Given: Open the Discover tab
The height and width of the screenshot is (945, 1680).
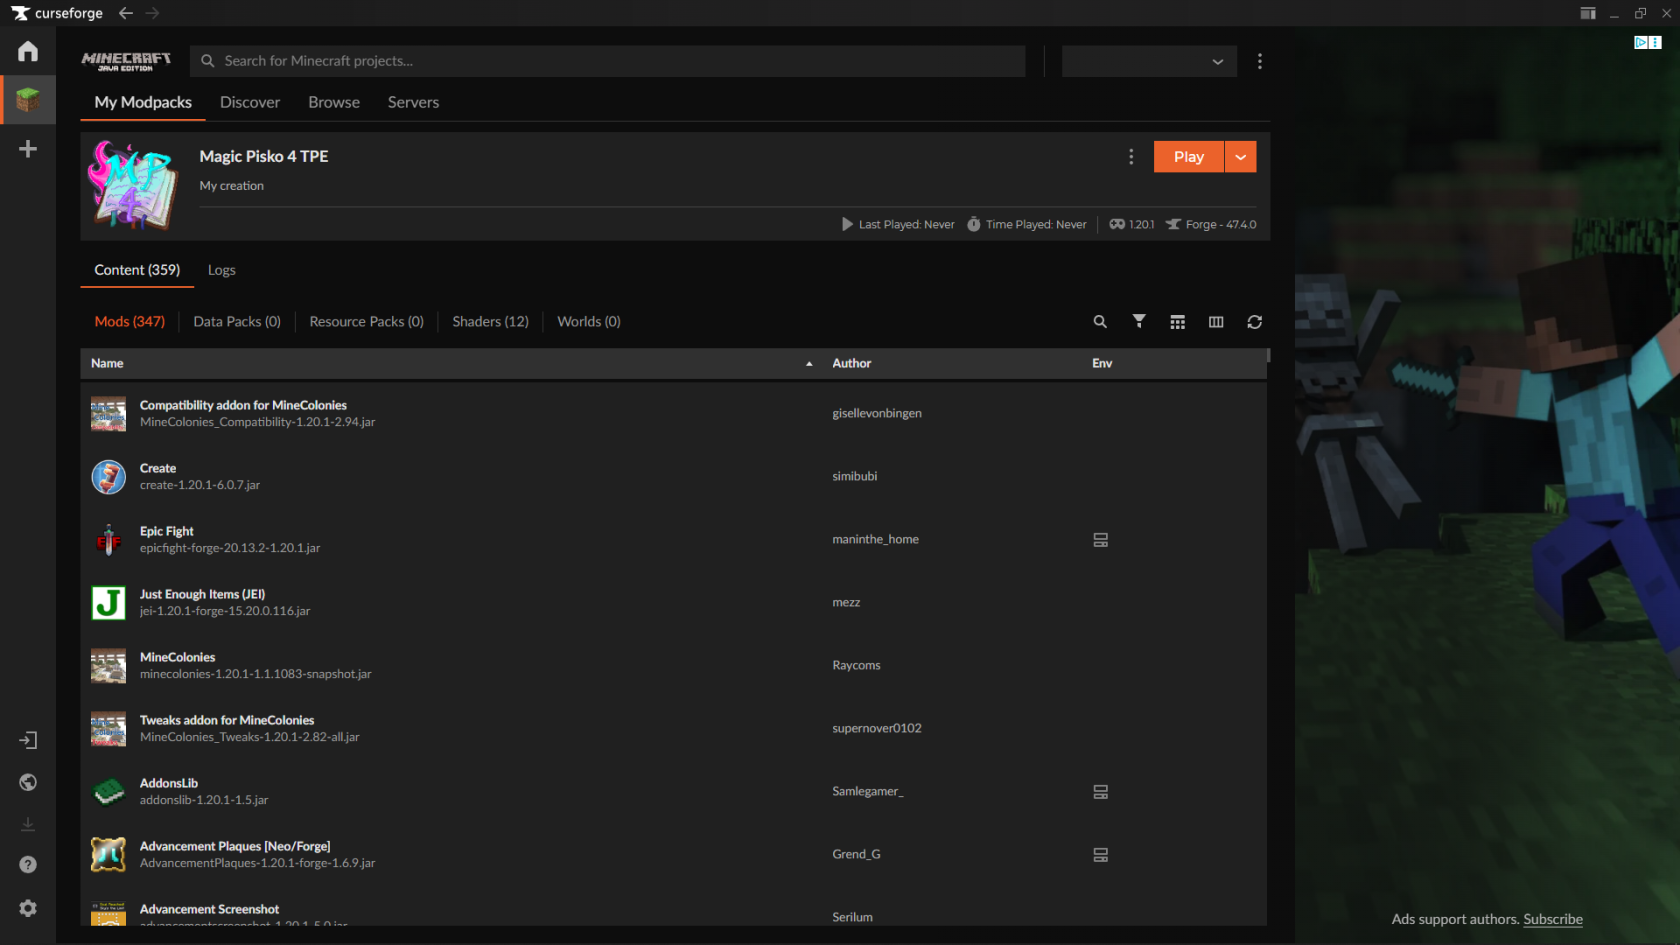Looking at the screenshot, I should pos(249,102).
